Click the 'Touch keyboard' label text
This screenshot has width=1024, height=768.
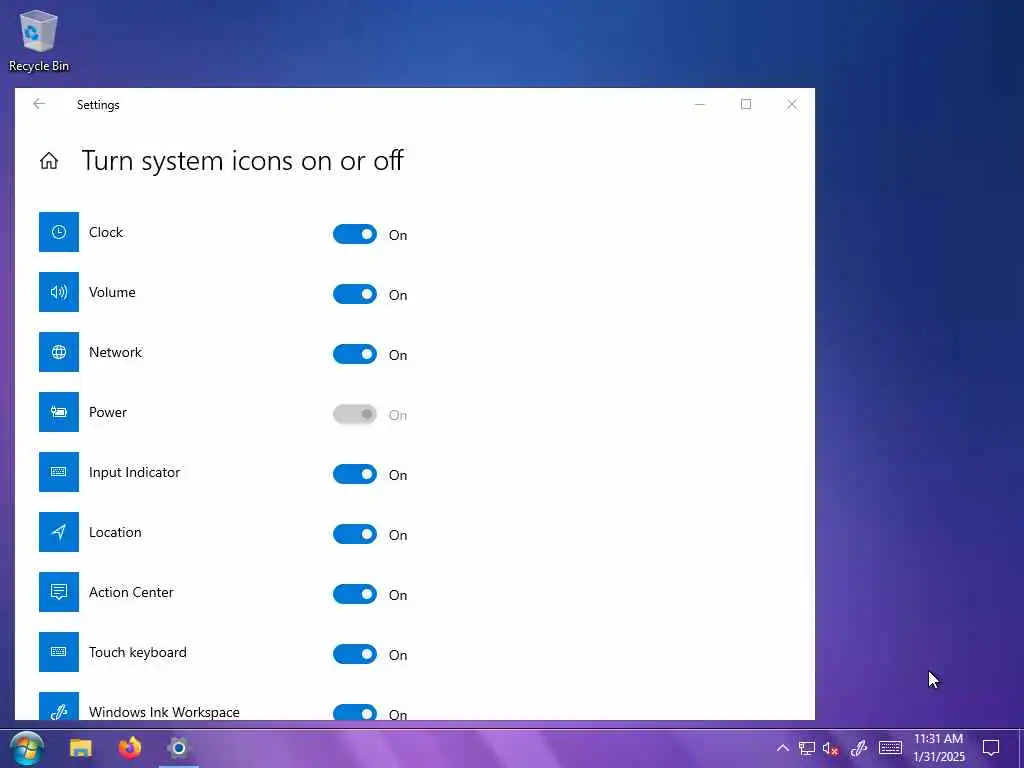tap(138, 653)
